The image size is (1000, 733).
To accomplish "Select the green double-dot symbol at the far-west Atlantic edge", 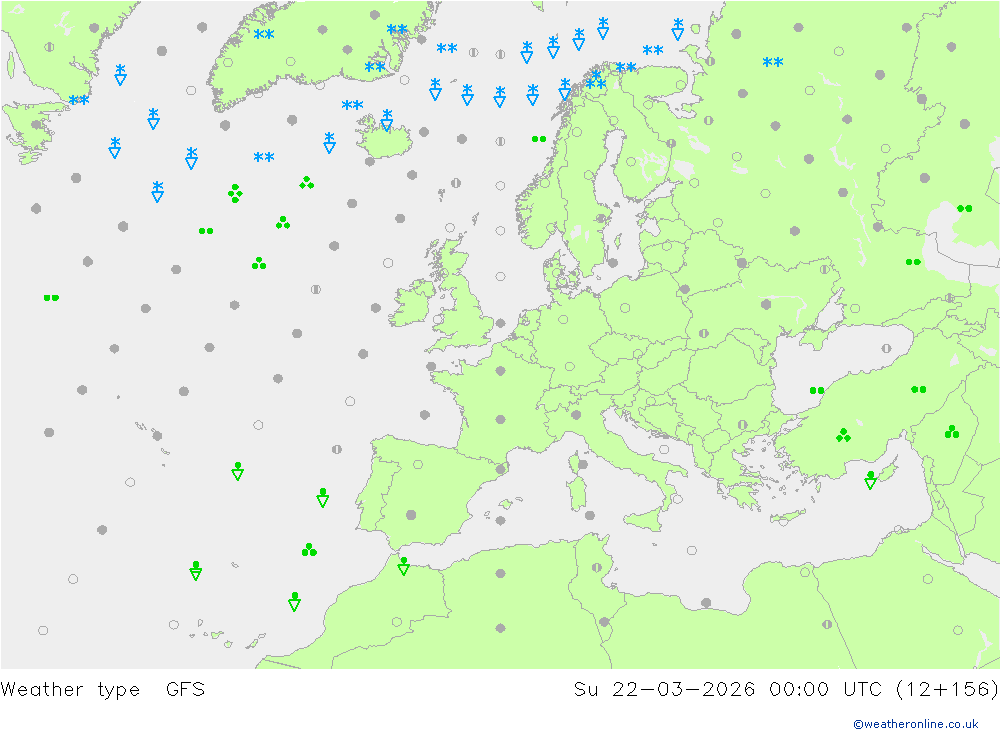I will [51, 298].
